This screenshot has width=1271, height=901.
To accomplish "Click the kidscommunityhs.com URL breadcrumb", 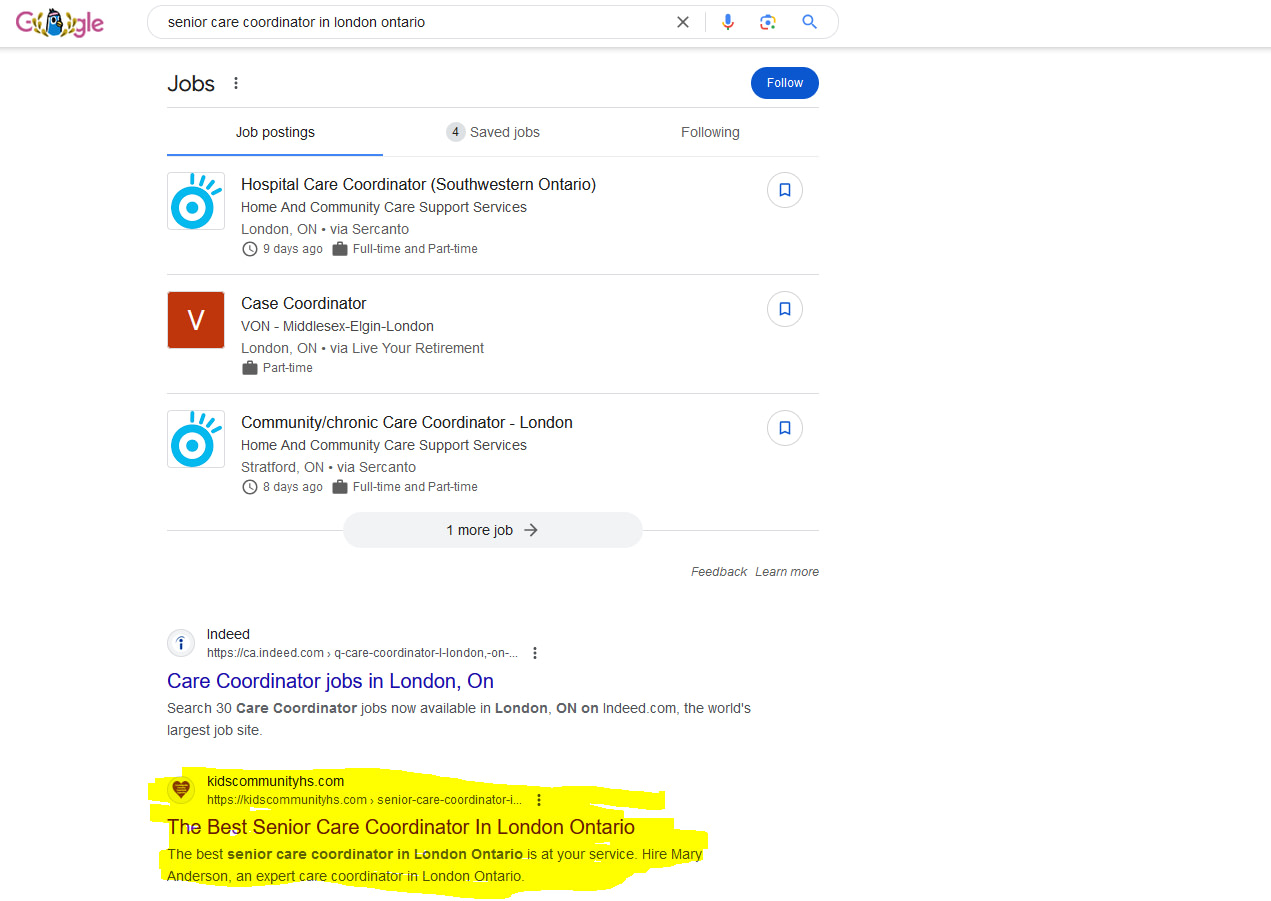I will (x=364, y=800).
